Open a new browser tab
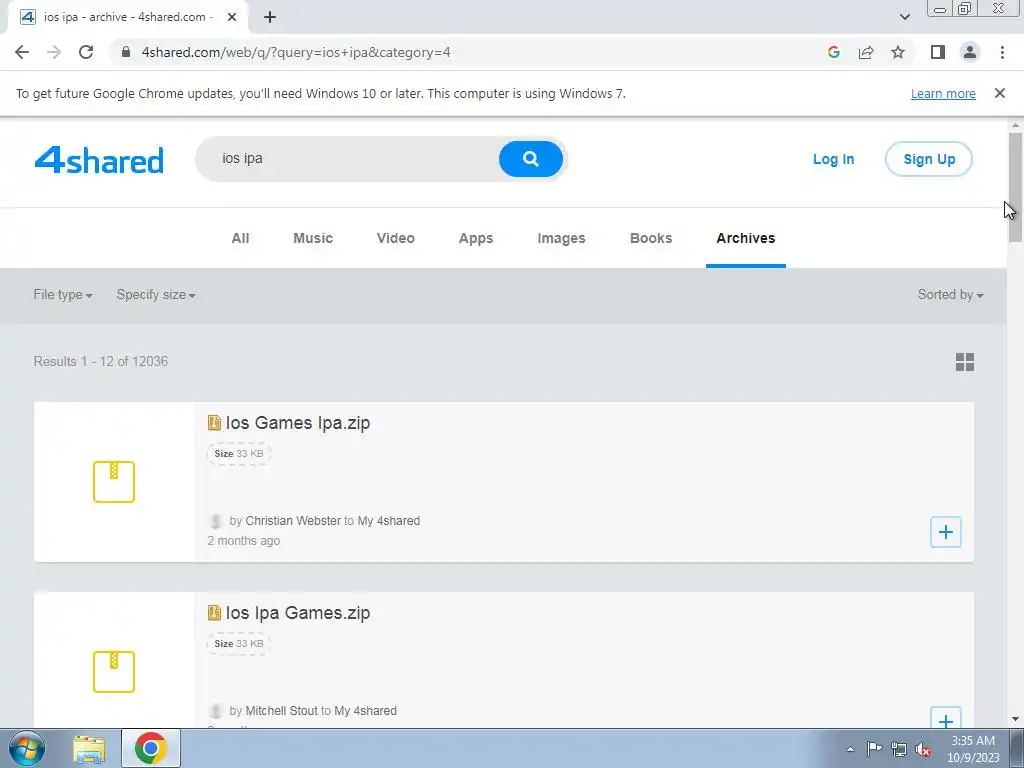Viewport: 1024px width, 768px height. pyautogui.click(x=270, y=17)
